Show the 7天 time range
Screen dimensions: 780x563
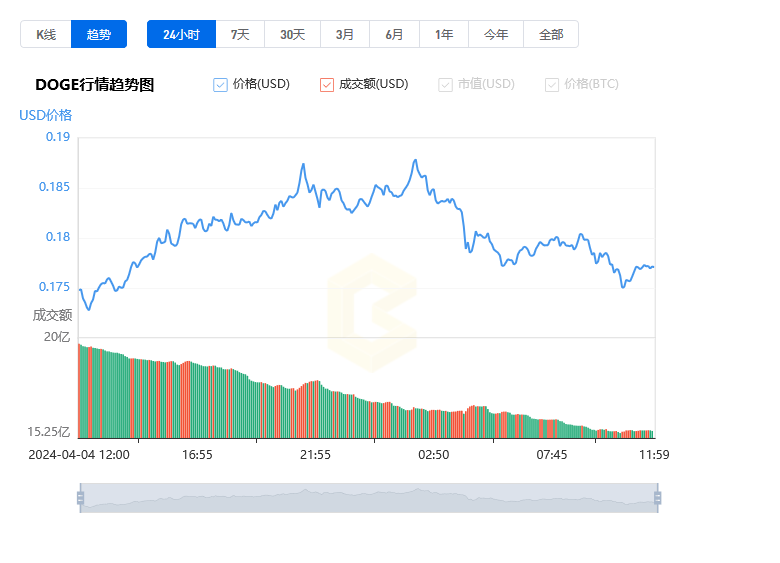tap(240, 34)
